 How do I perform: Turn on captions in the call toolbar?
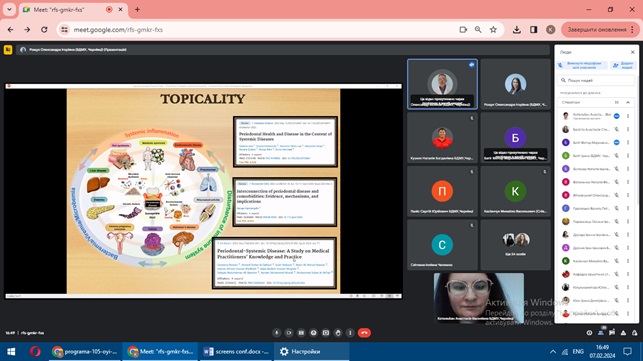tap(301, 333)
